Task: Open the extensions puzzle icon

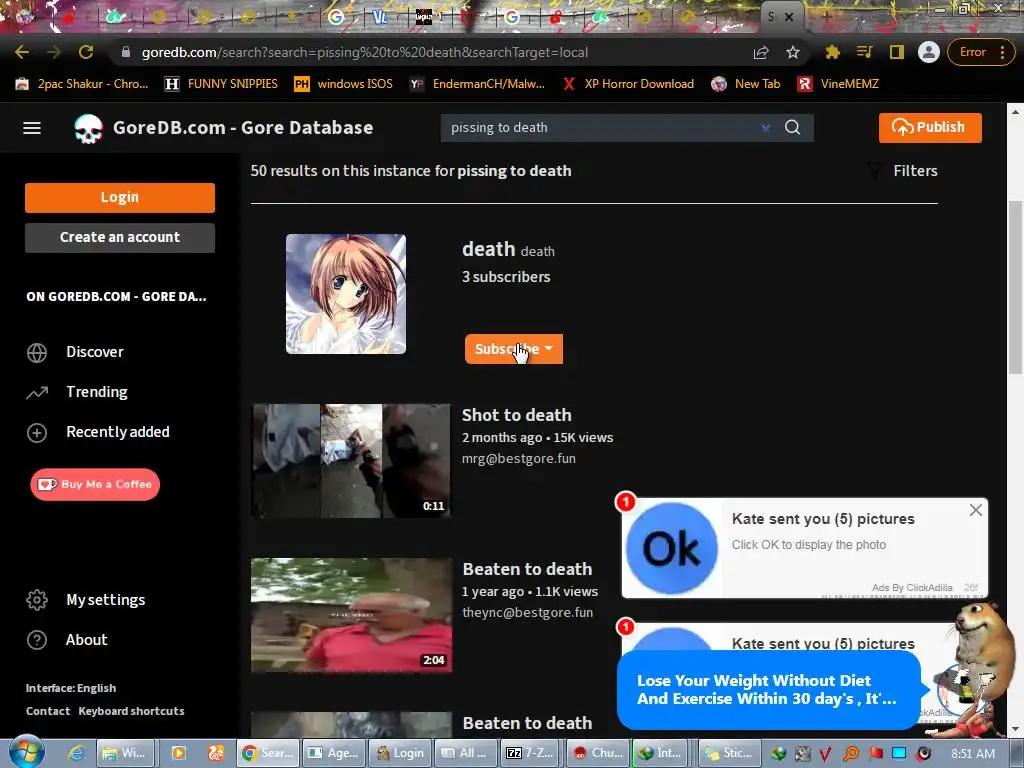Action: [x=833, y=52]
